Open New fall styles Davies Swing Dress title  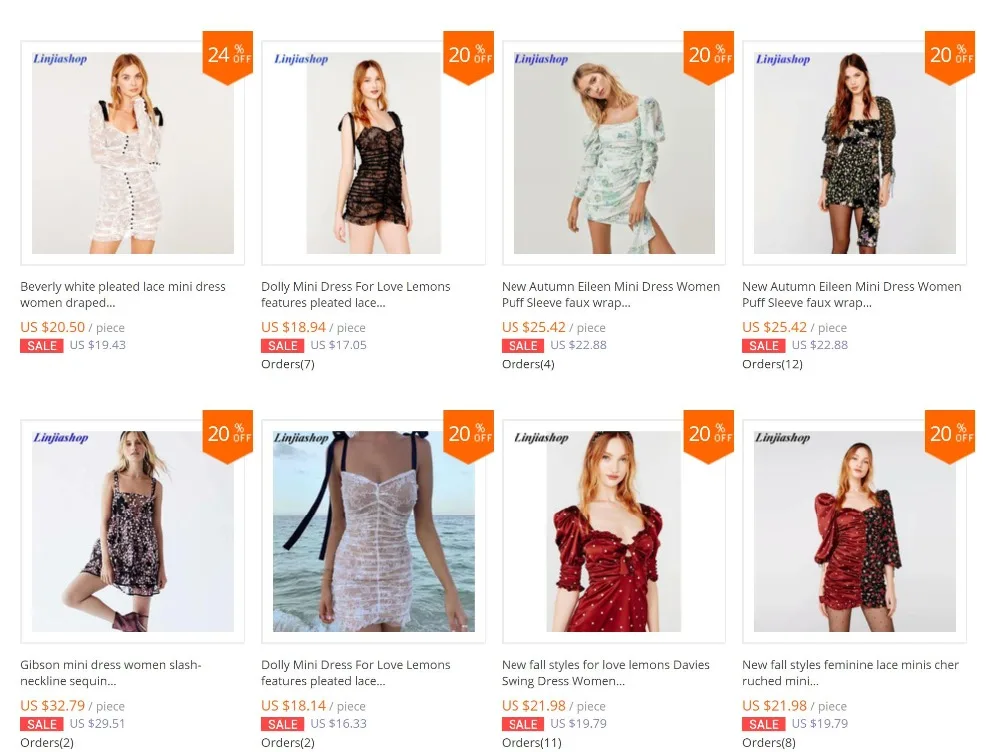[x=606, y=673]
